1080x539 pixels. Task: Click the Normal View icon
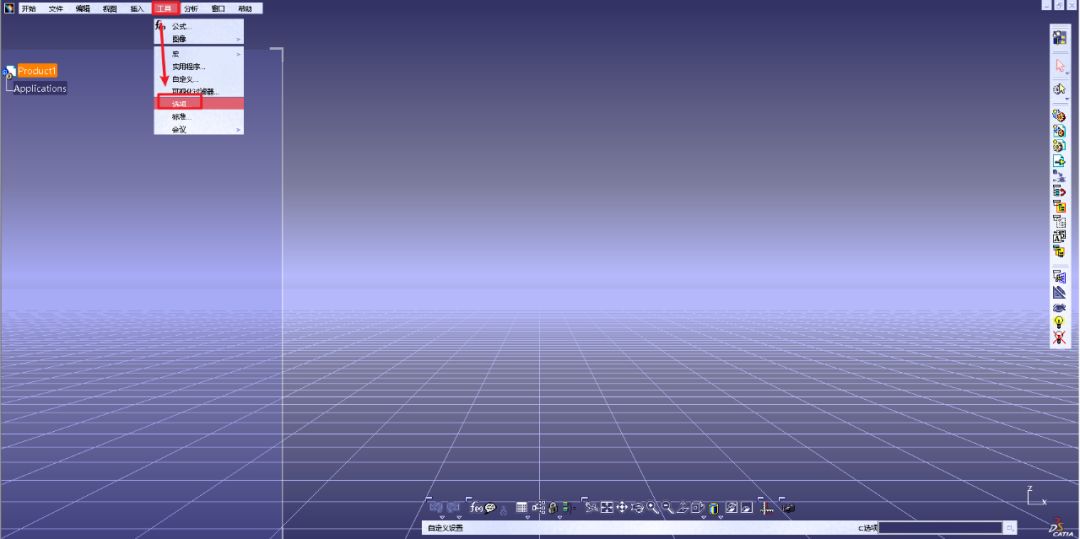pyautogui.click(x=682, y=507)
